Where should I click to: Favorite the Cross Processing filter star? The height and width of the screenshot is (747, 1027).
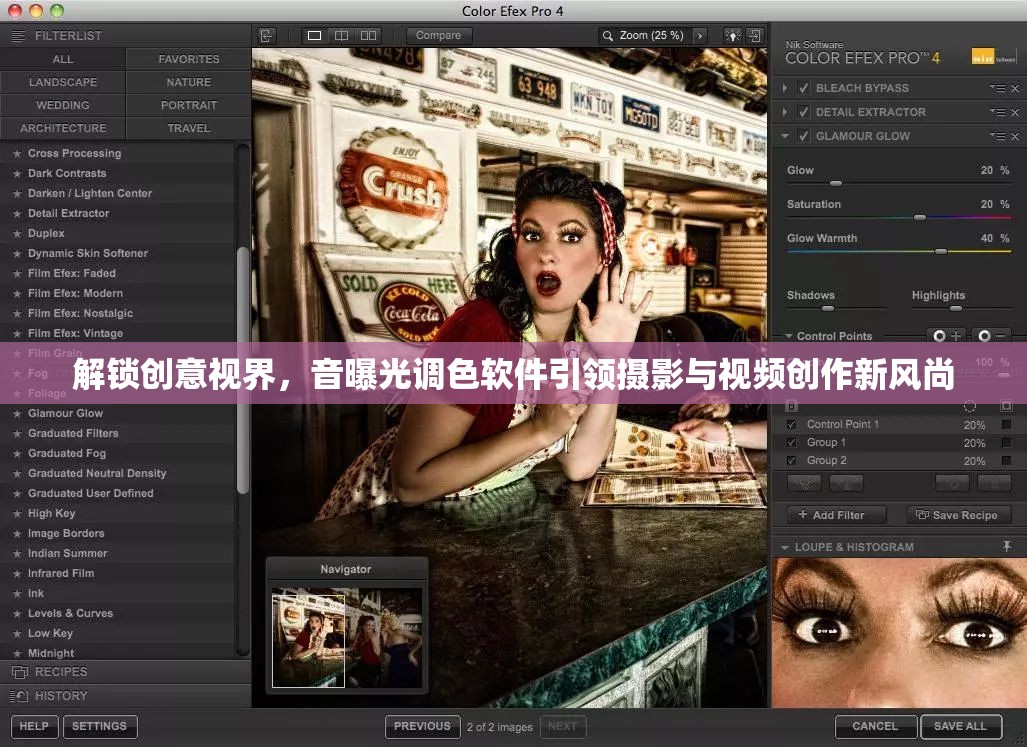tap(17, 153)
